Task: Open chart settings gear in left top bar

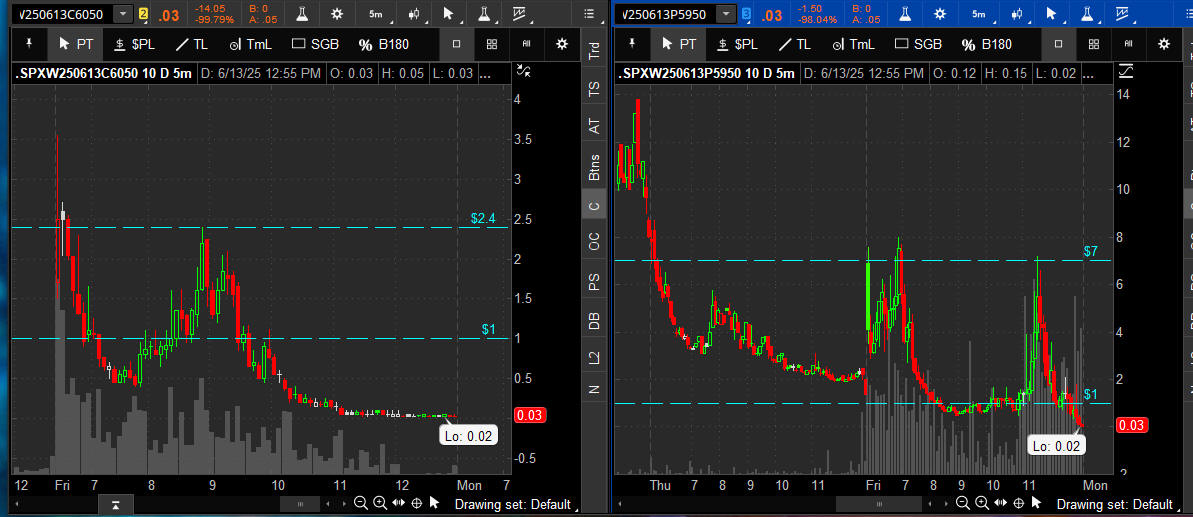Action: click(337, 14)
